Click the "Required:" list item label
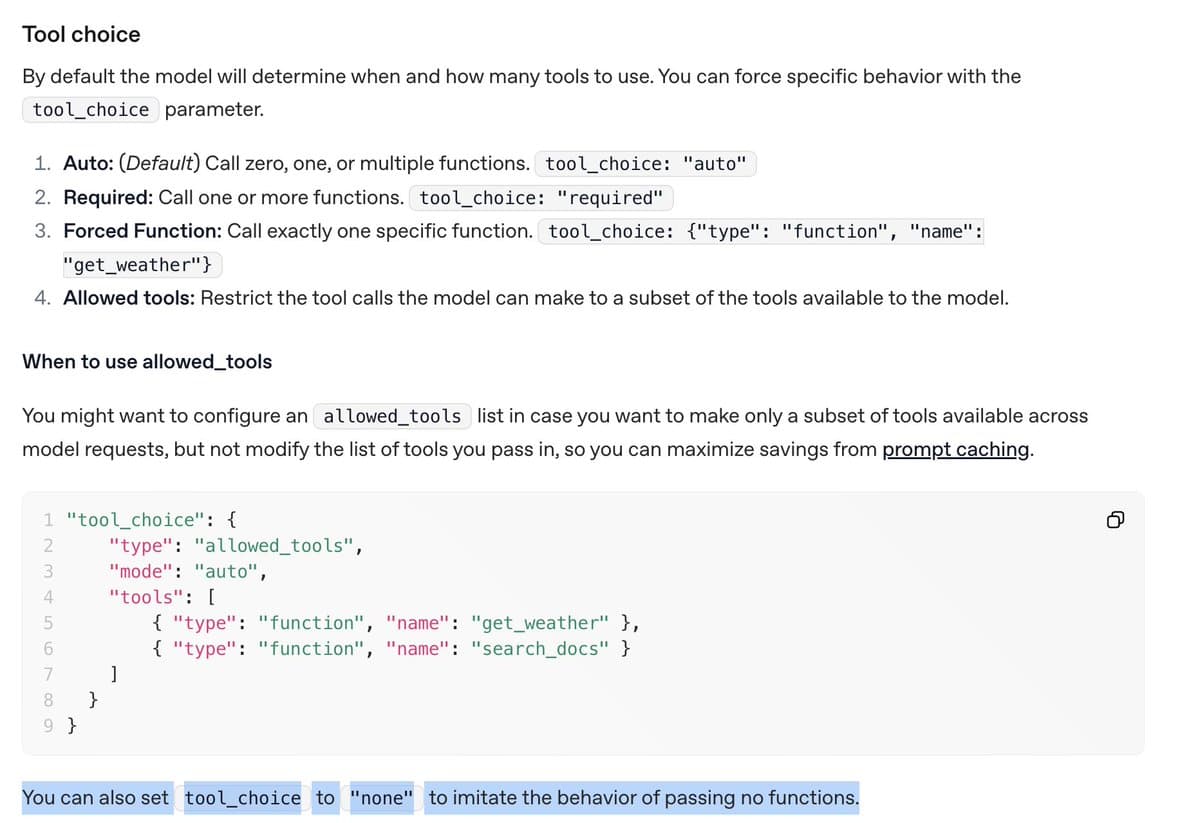Image resolution: width=1200 pixels, height=823 pixels. coord(108,197)
